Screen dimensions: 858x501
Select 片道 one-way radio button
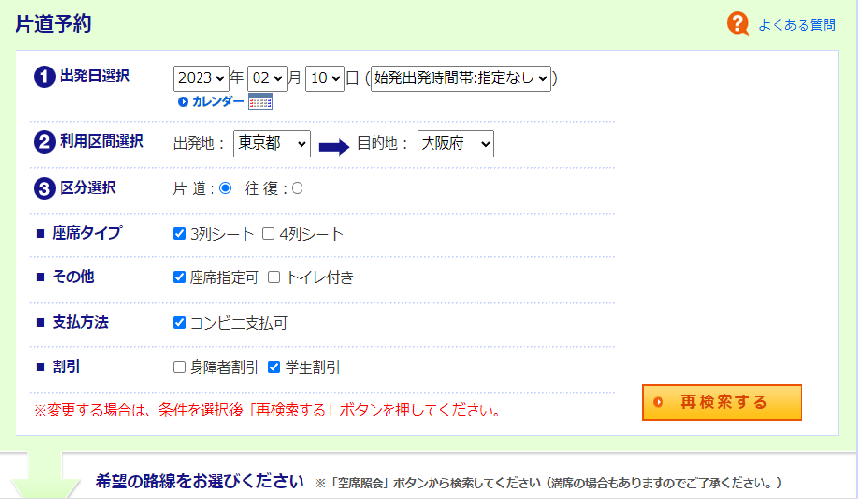225,188
